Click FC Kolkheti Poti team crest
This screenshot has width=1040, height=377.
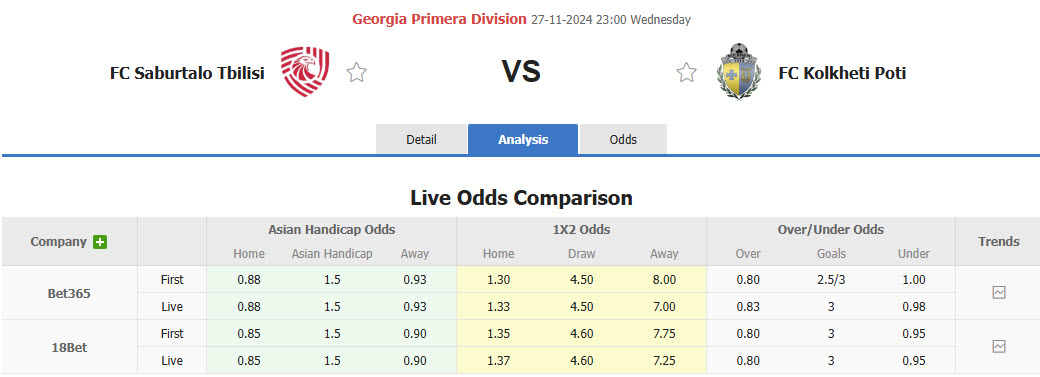[x=739, y=72]
